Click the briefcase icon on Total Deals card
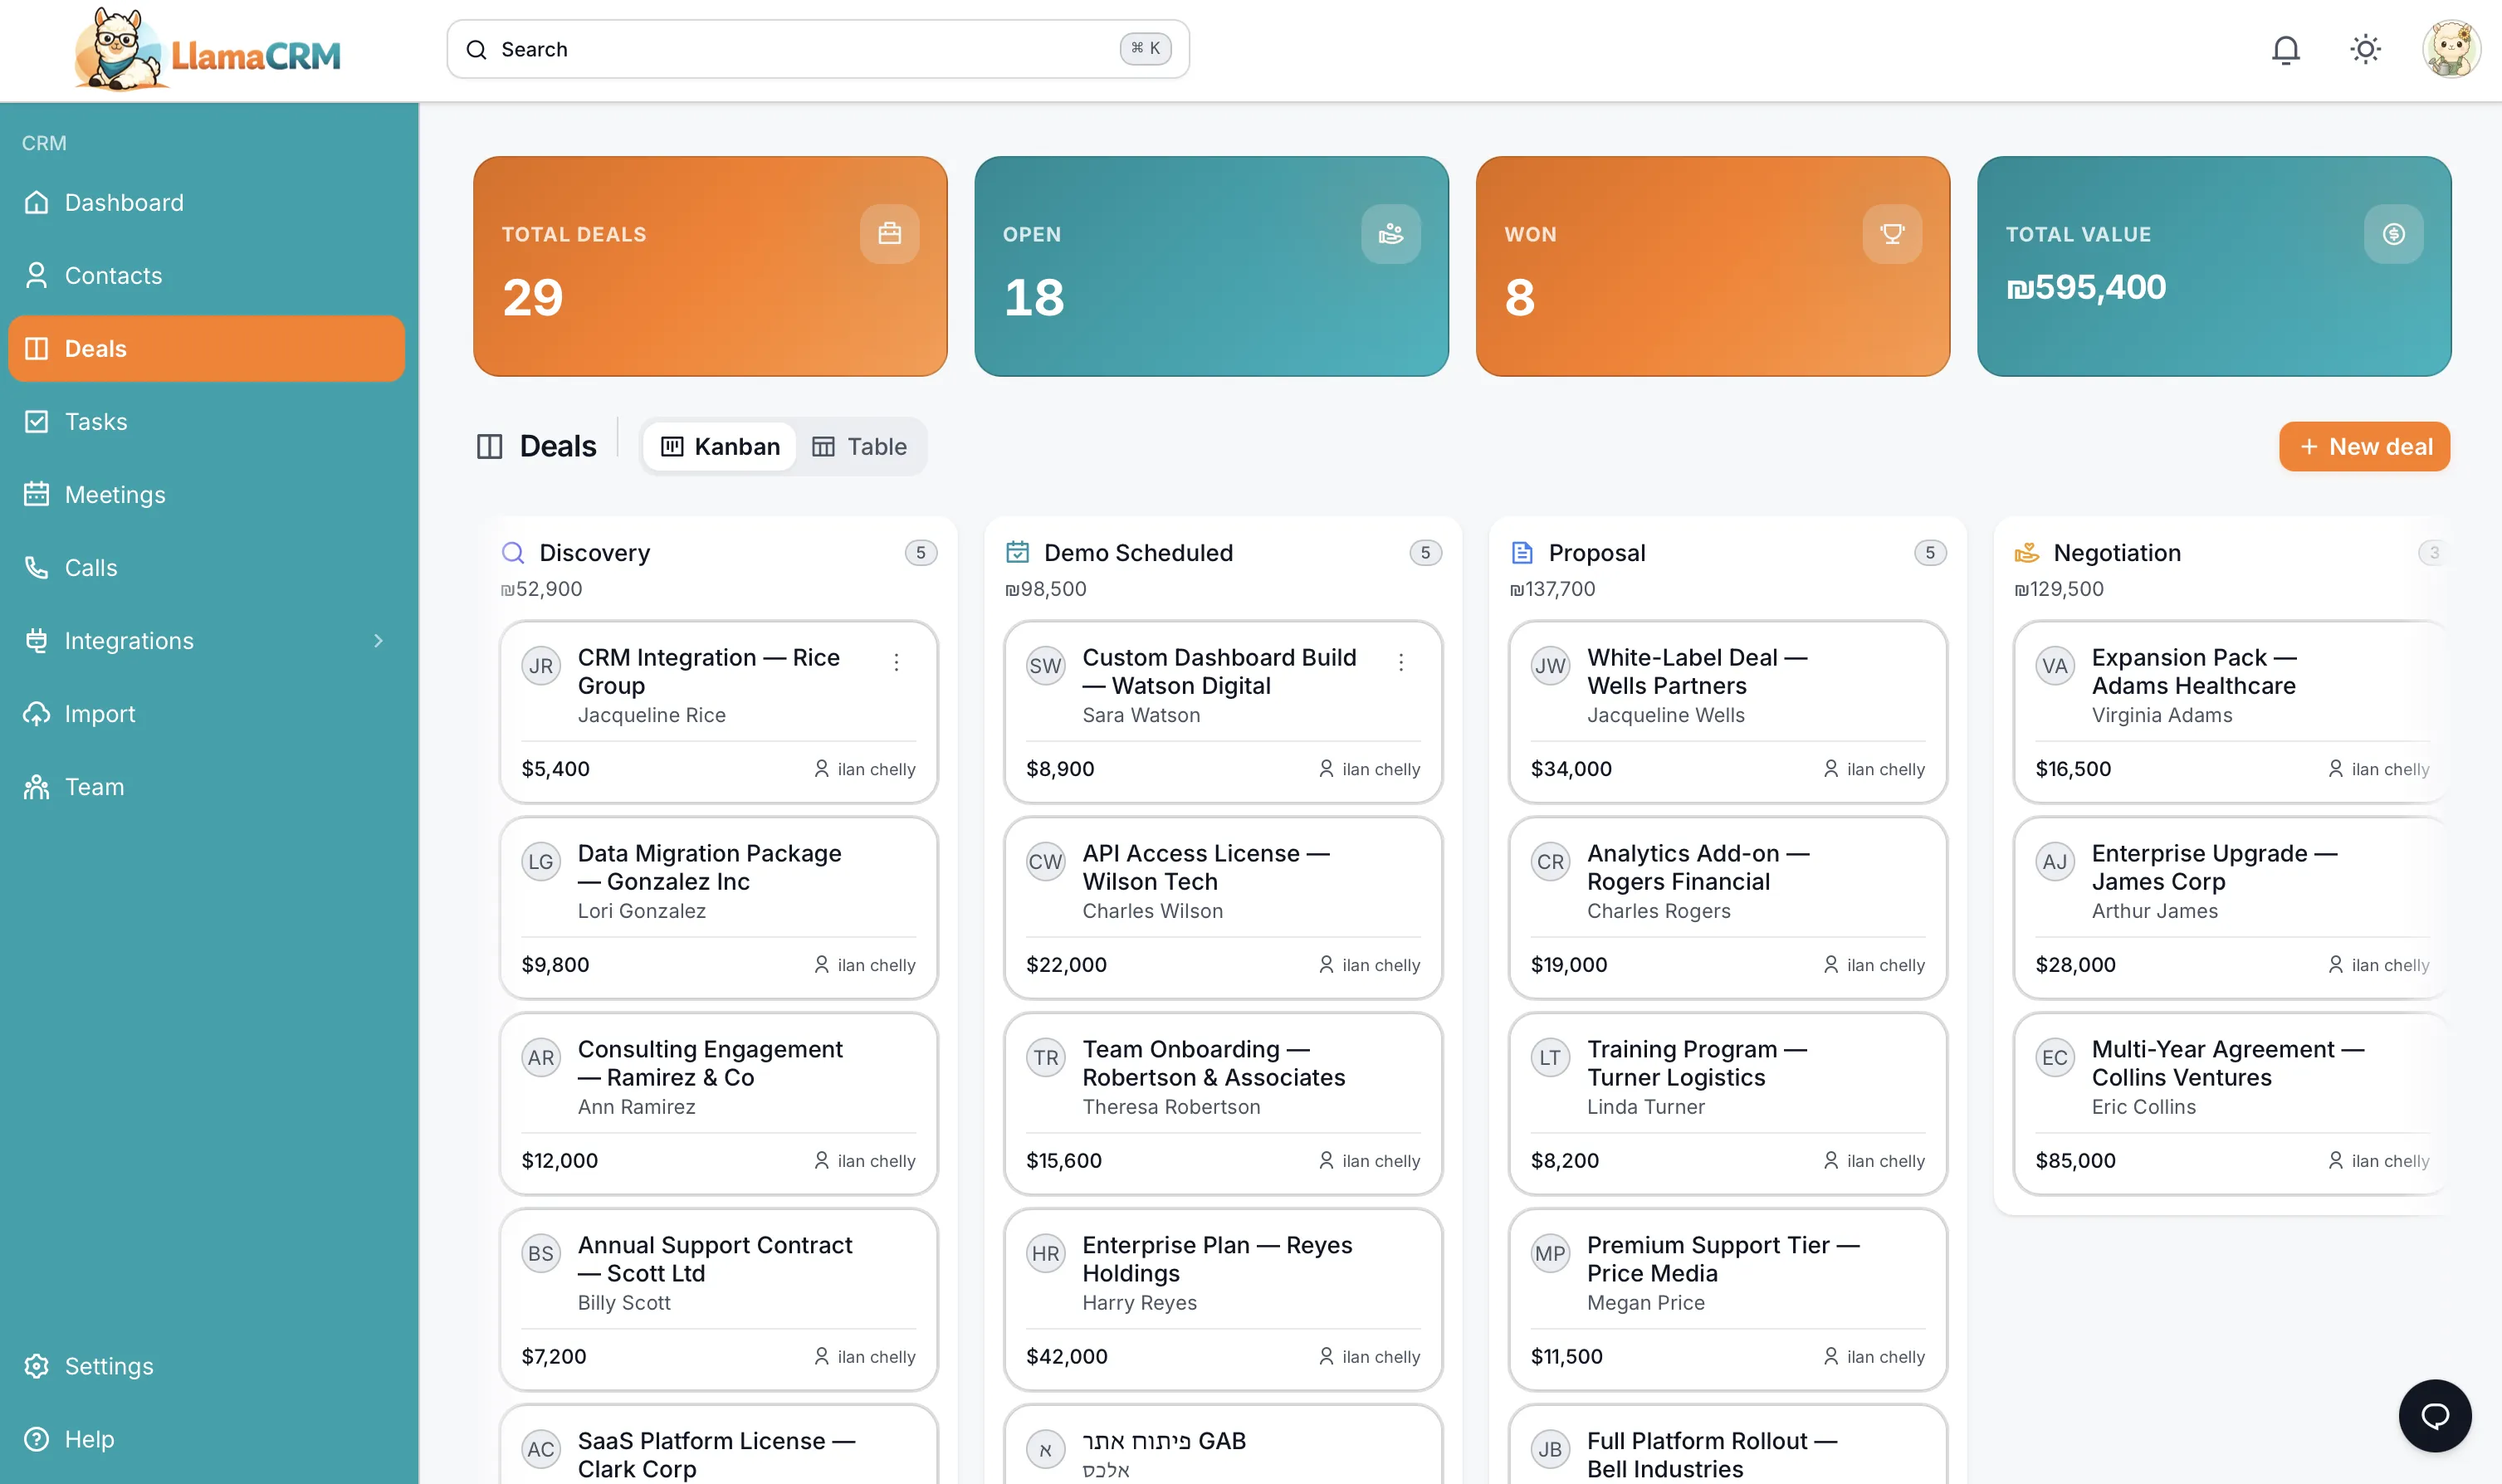The image size is (2502, 1484). (889, 234)
